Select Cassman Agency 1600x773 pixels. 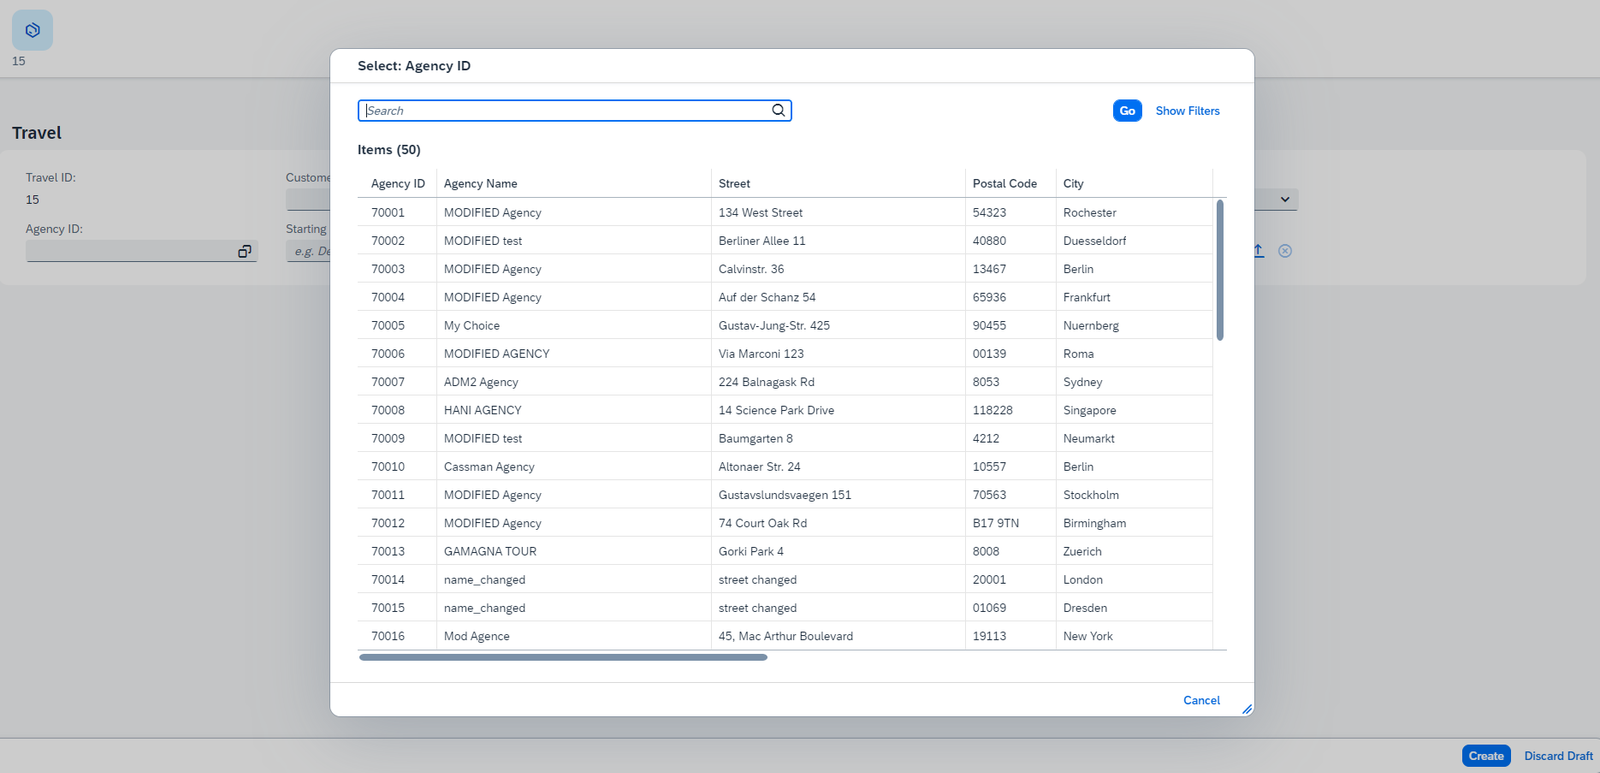(785, 467)
